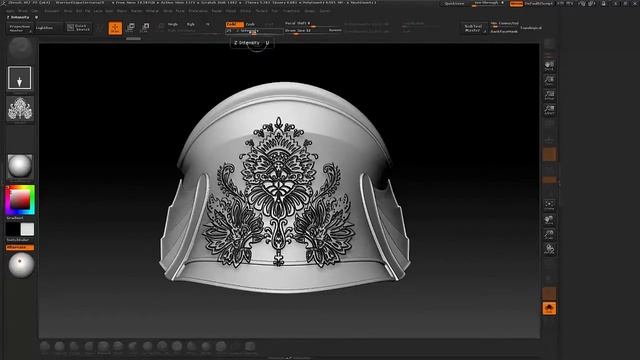Click the top brush icon in left shelf
The height and width of the screenshot is (360, 640).
[x=20, y=48]
